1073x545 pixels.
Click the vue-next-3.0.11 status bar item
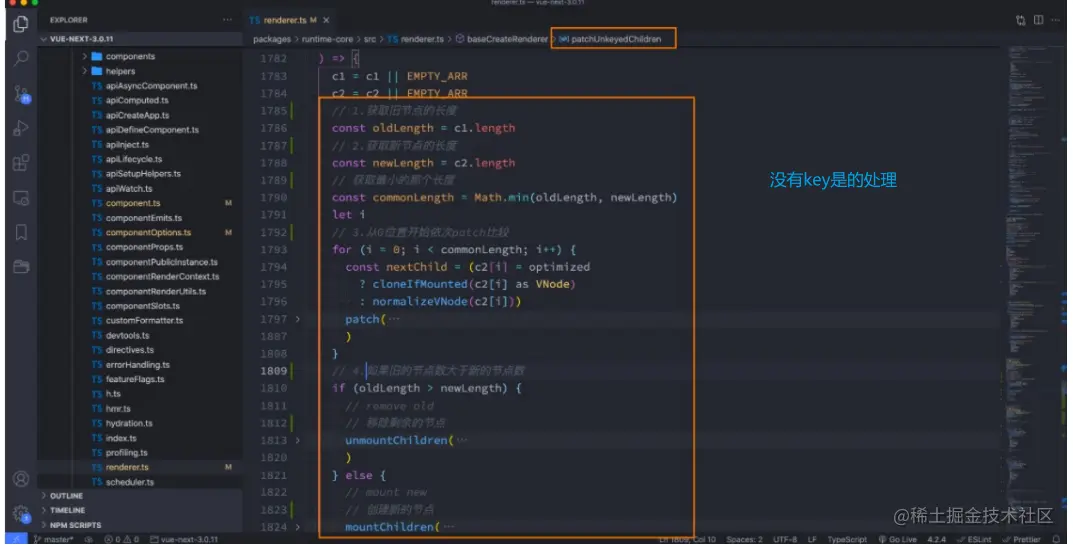[x=183, y=540]
